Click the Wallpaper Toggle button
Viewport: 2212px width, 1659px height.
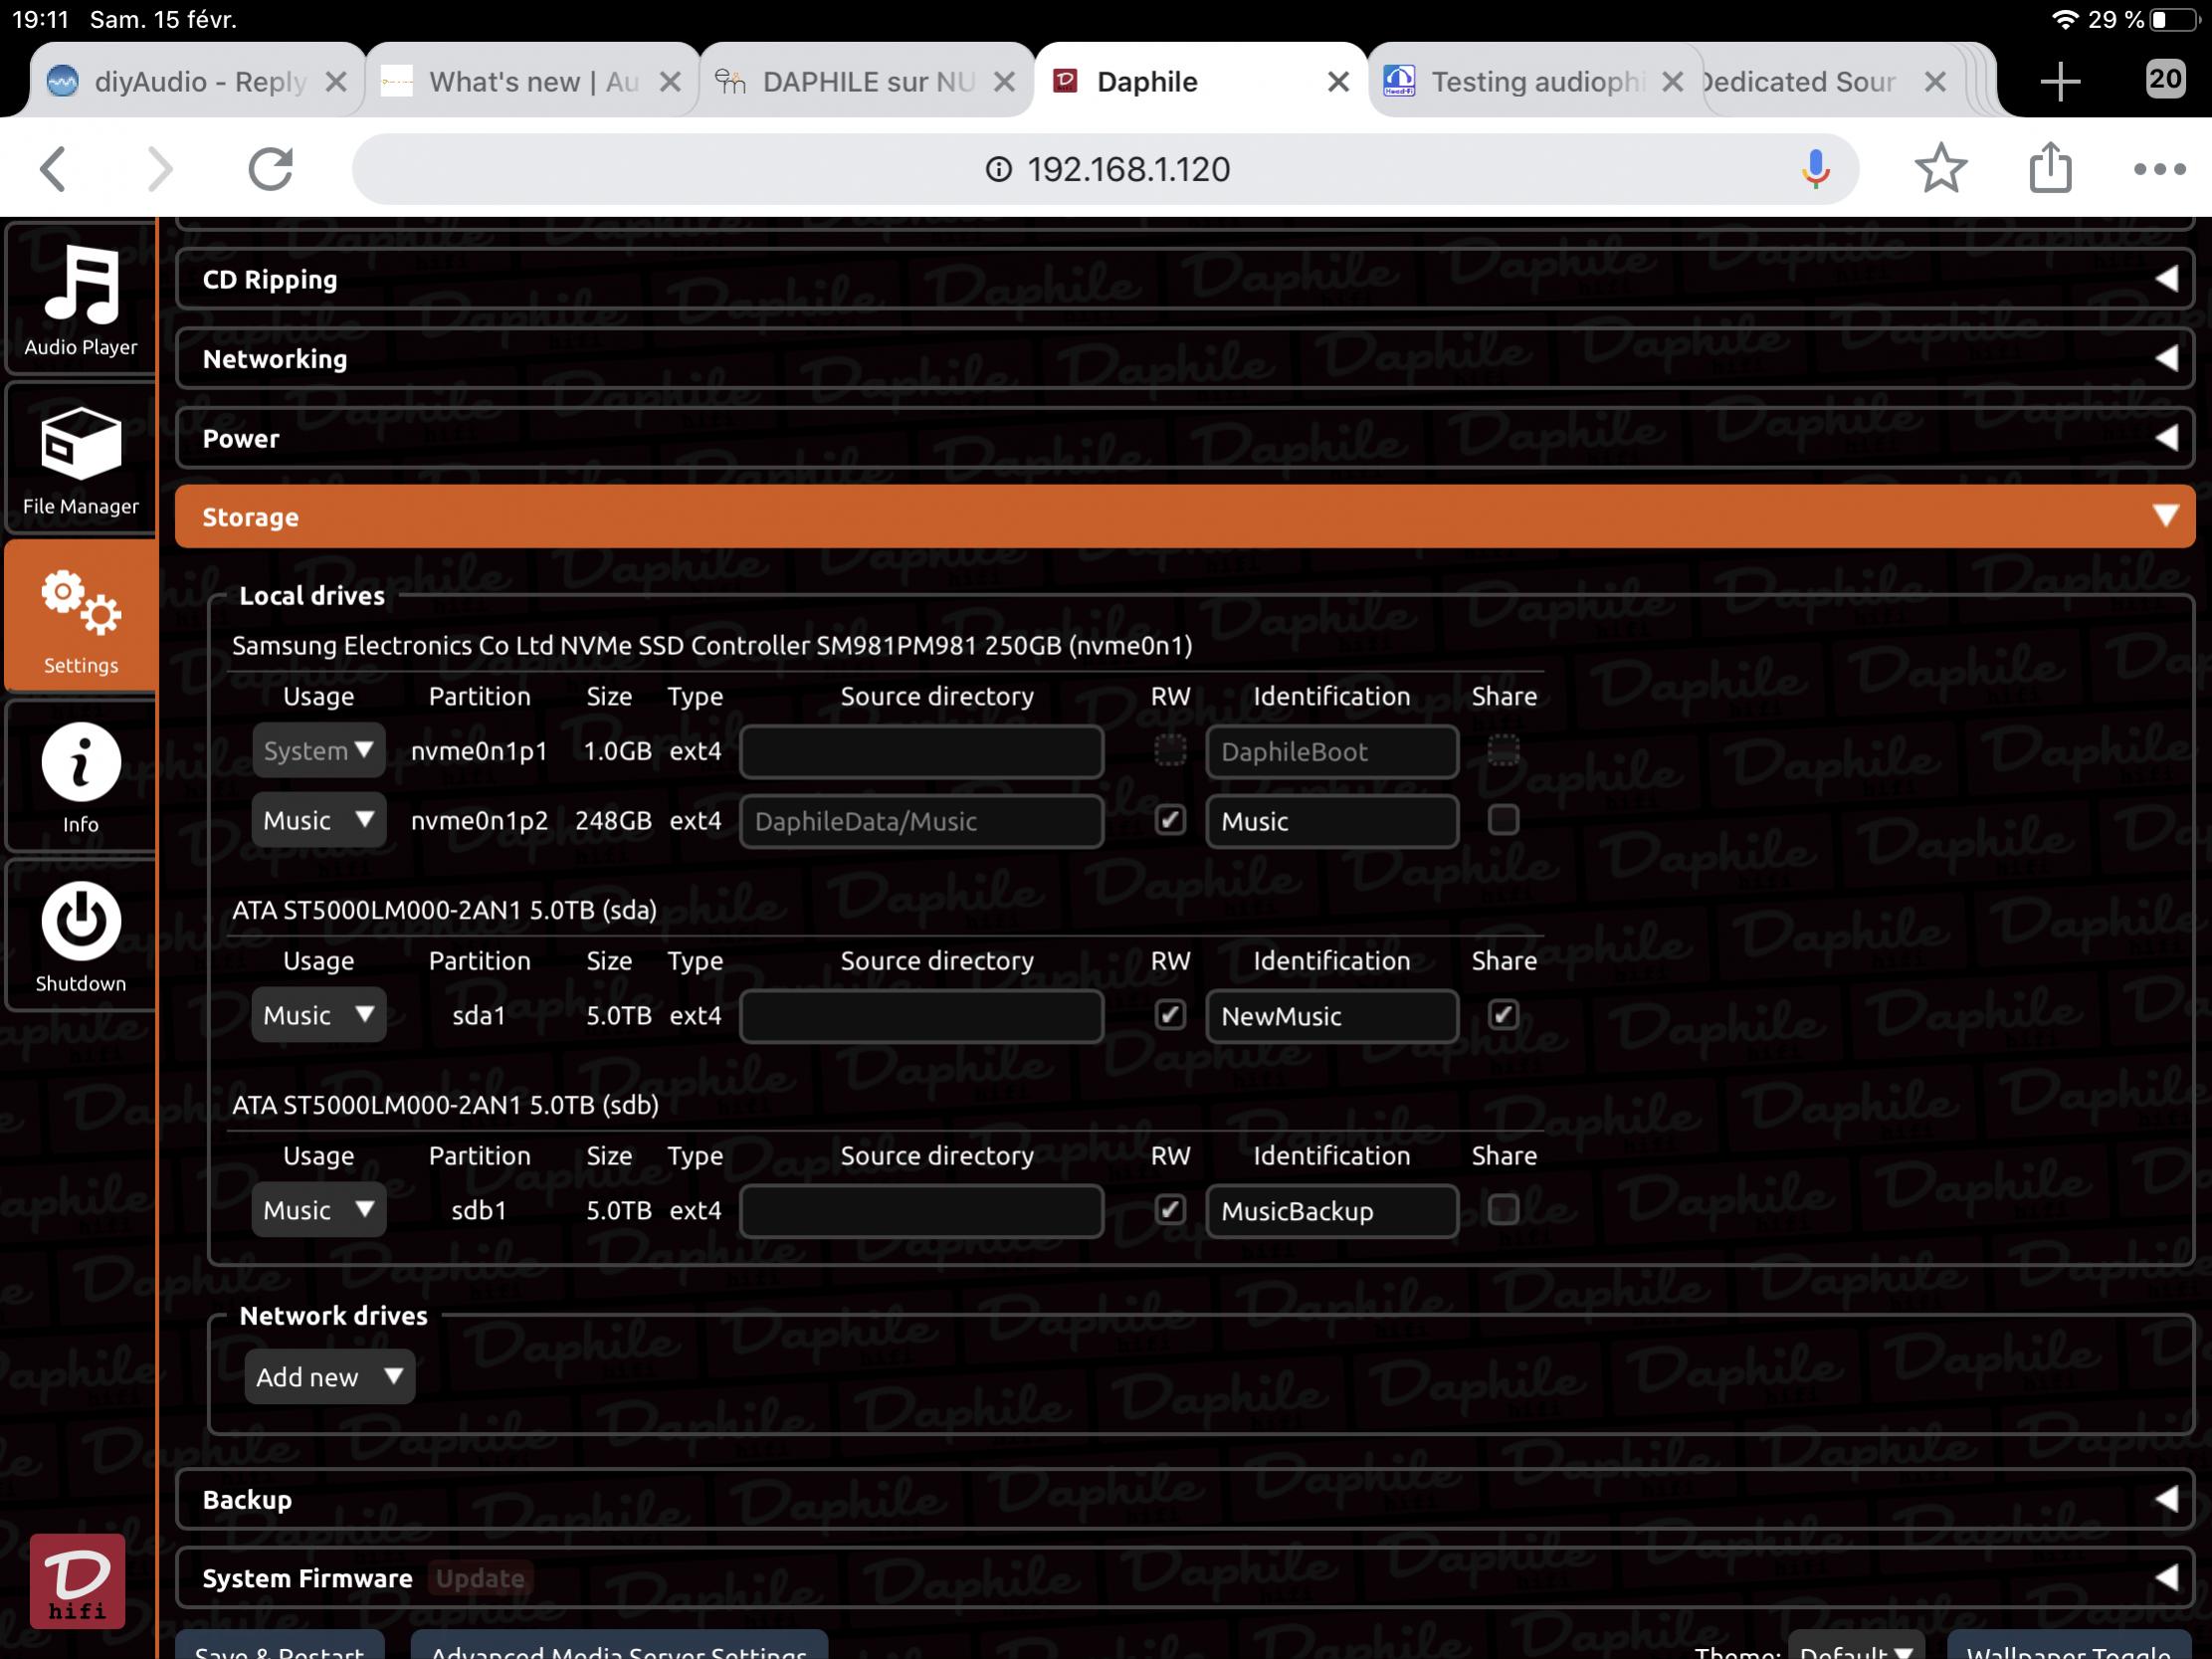(x=2068, y=1646)
